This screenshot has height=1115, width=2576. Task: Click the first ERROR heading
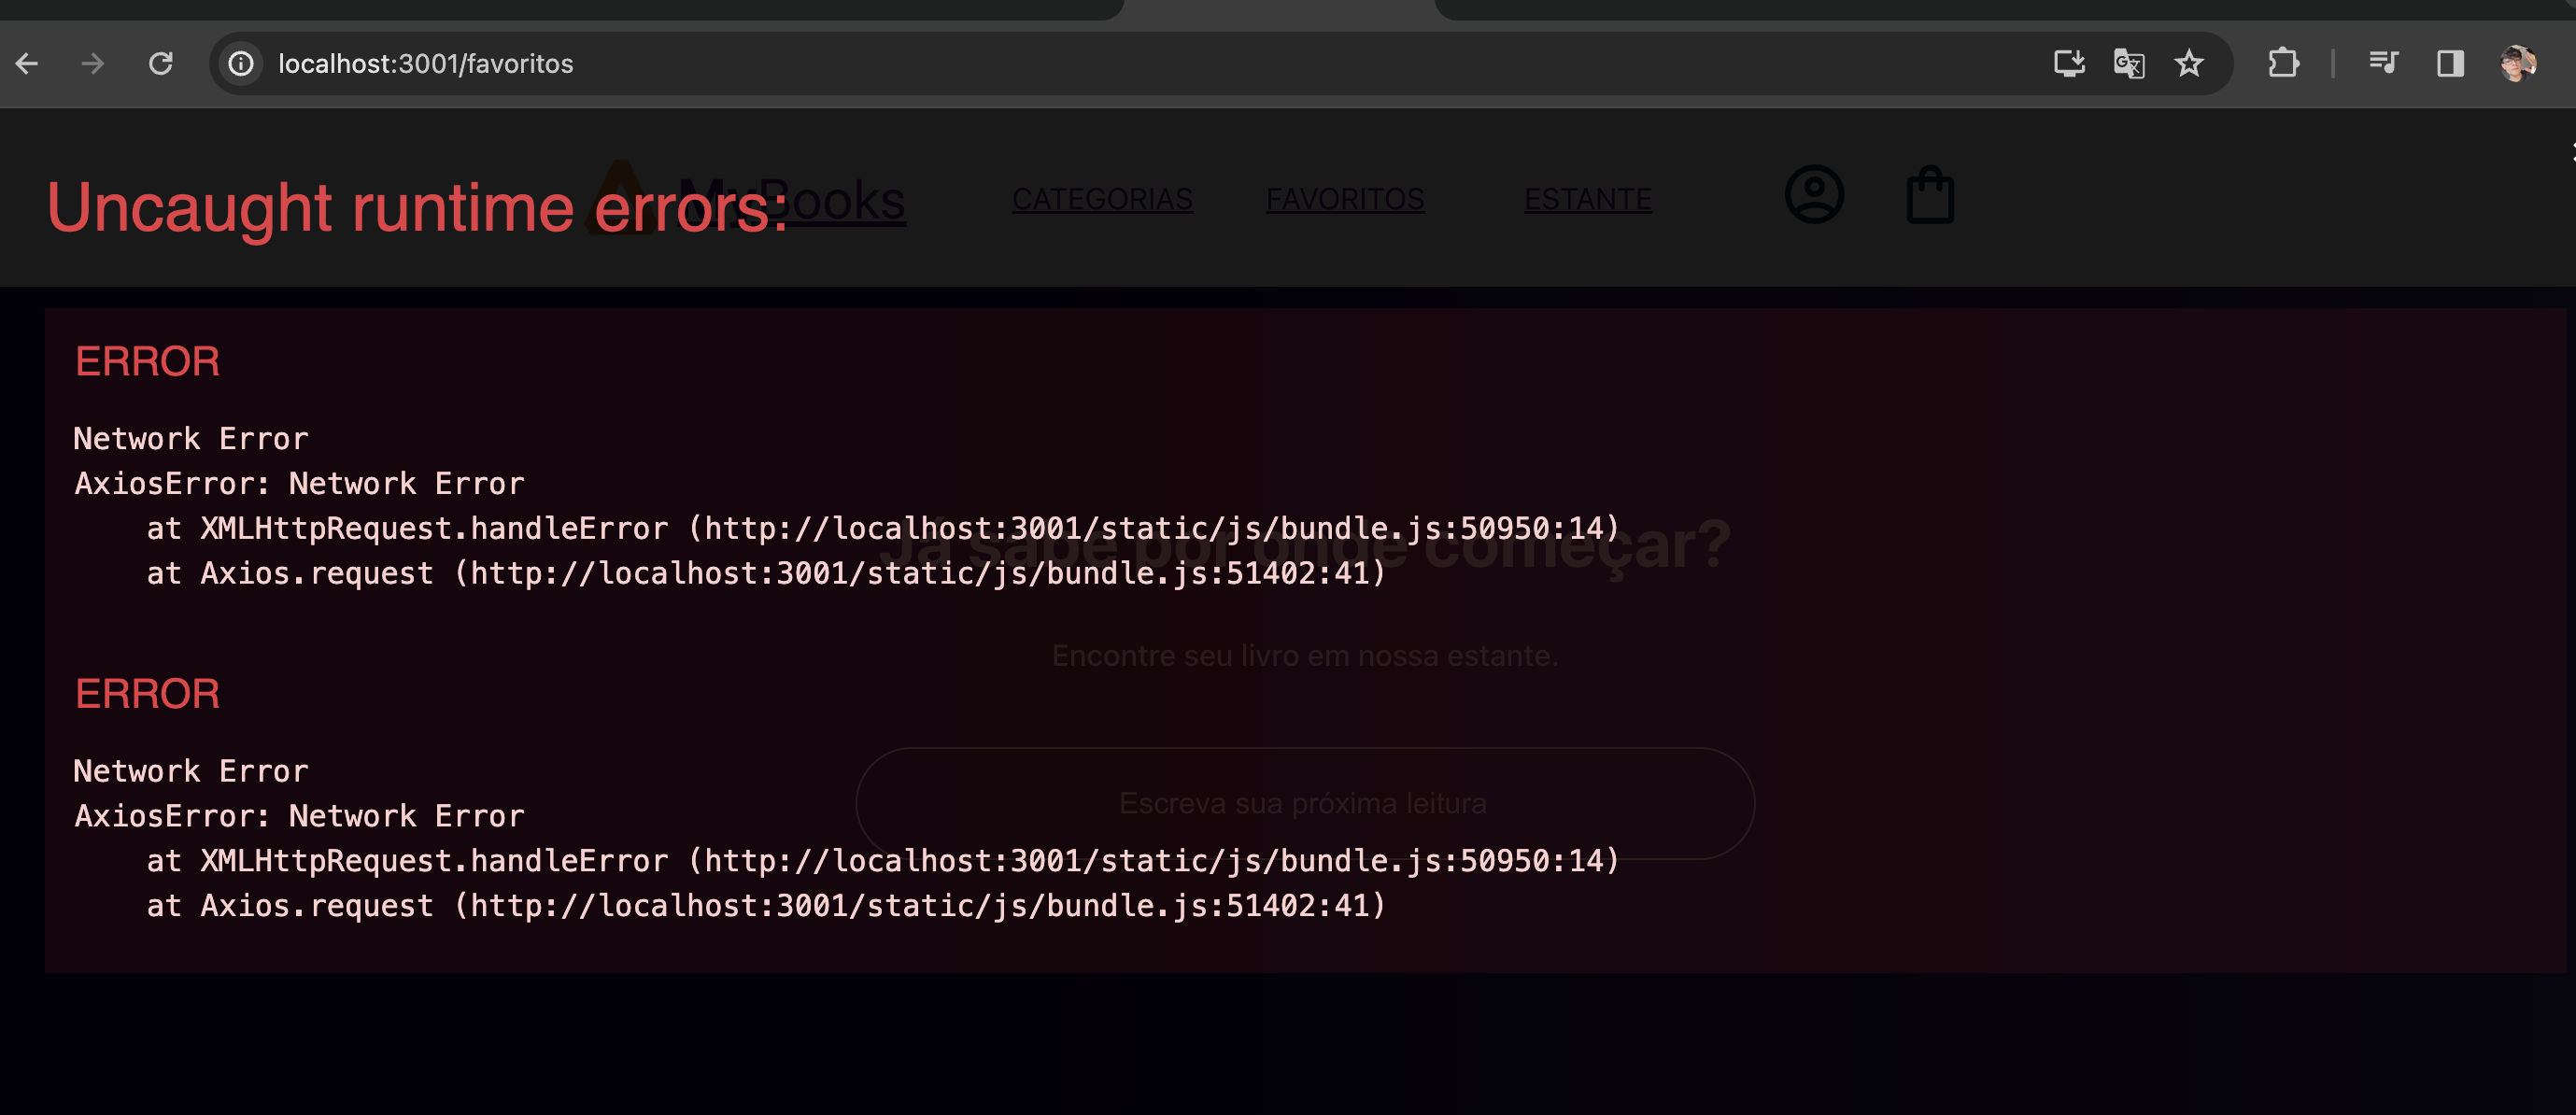[147, 361]
